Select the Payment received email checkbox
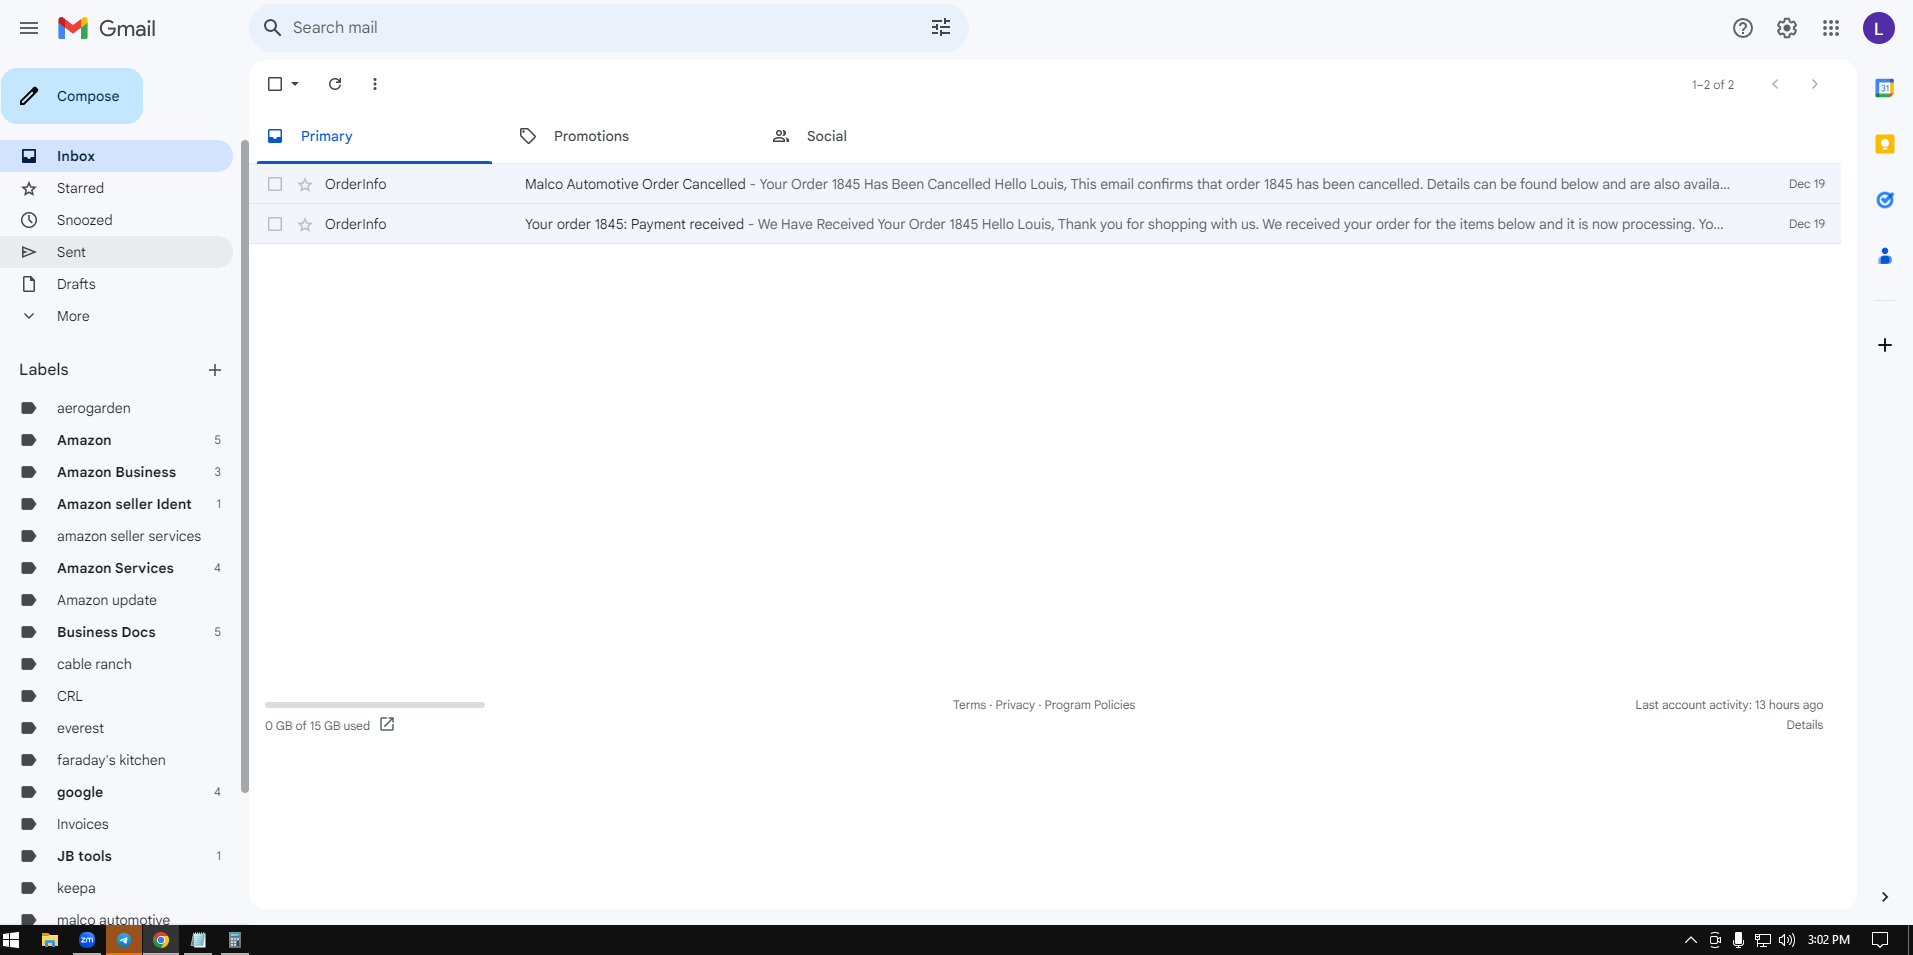Image resolution: width=1913 pixels, height=955 pixels. [x=275, y=224]
